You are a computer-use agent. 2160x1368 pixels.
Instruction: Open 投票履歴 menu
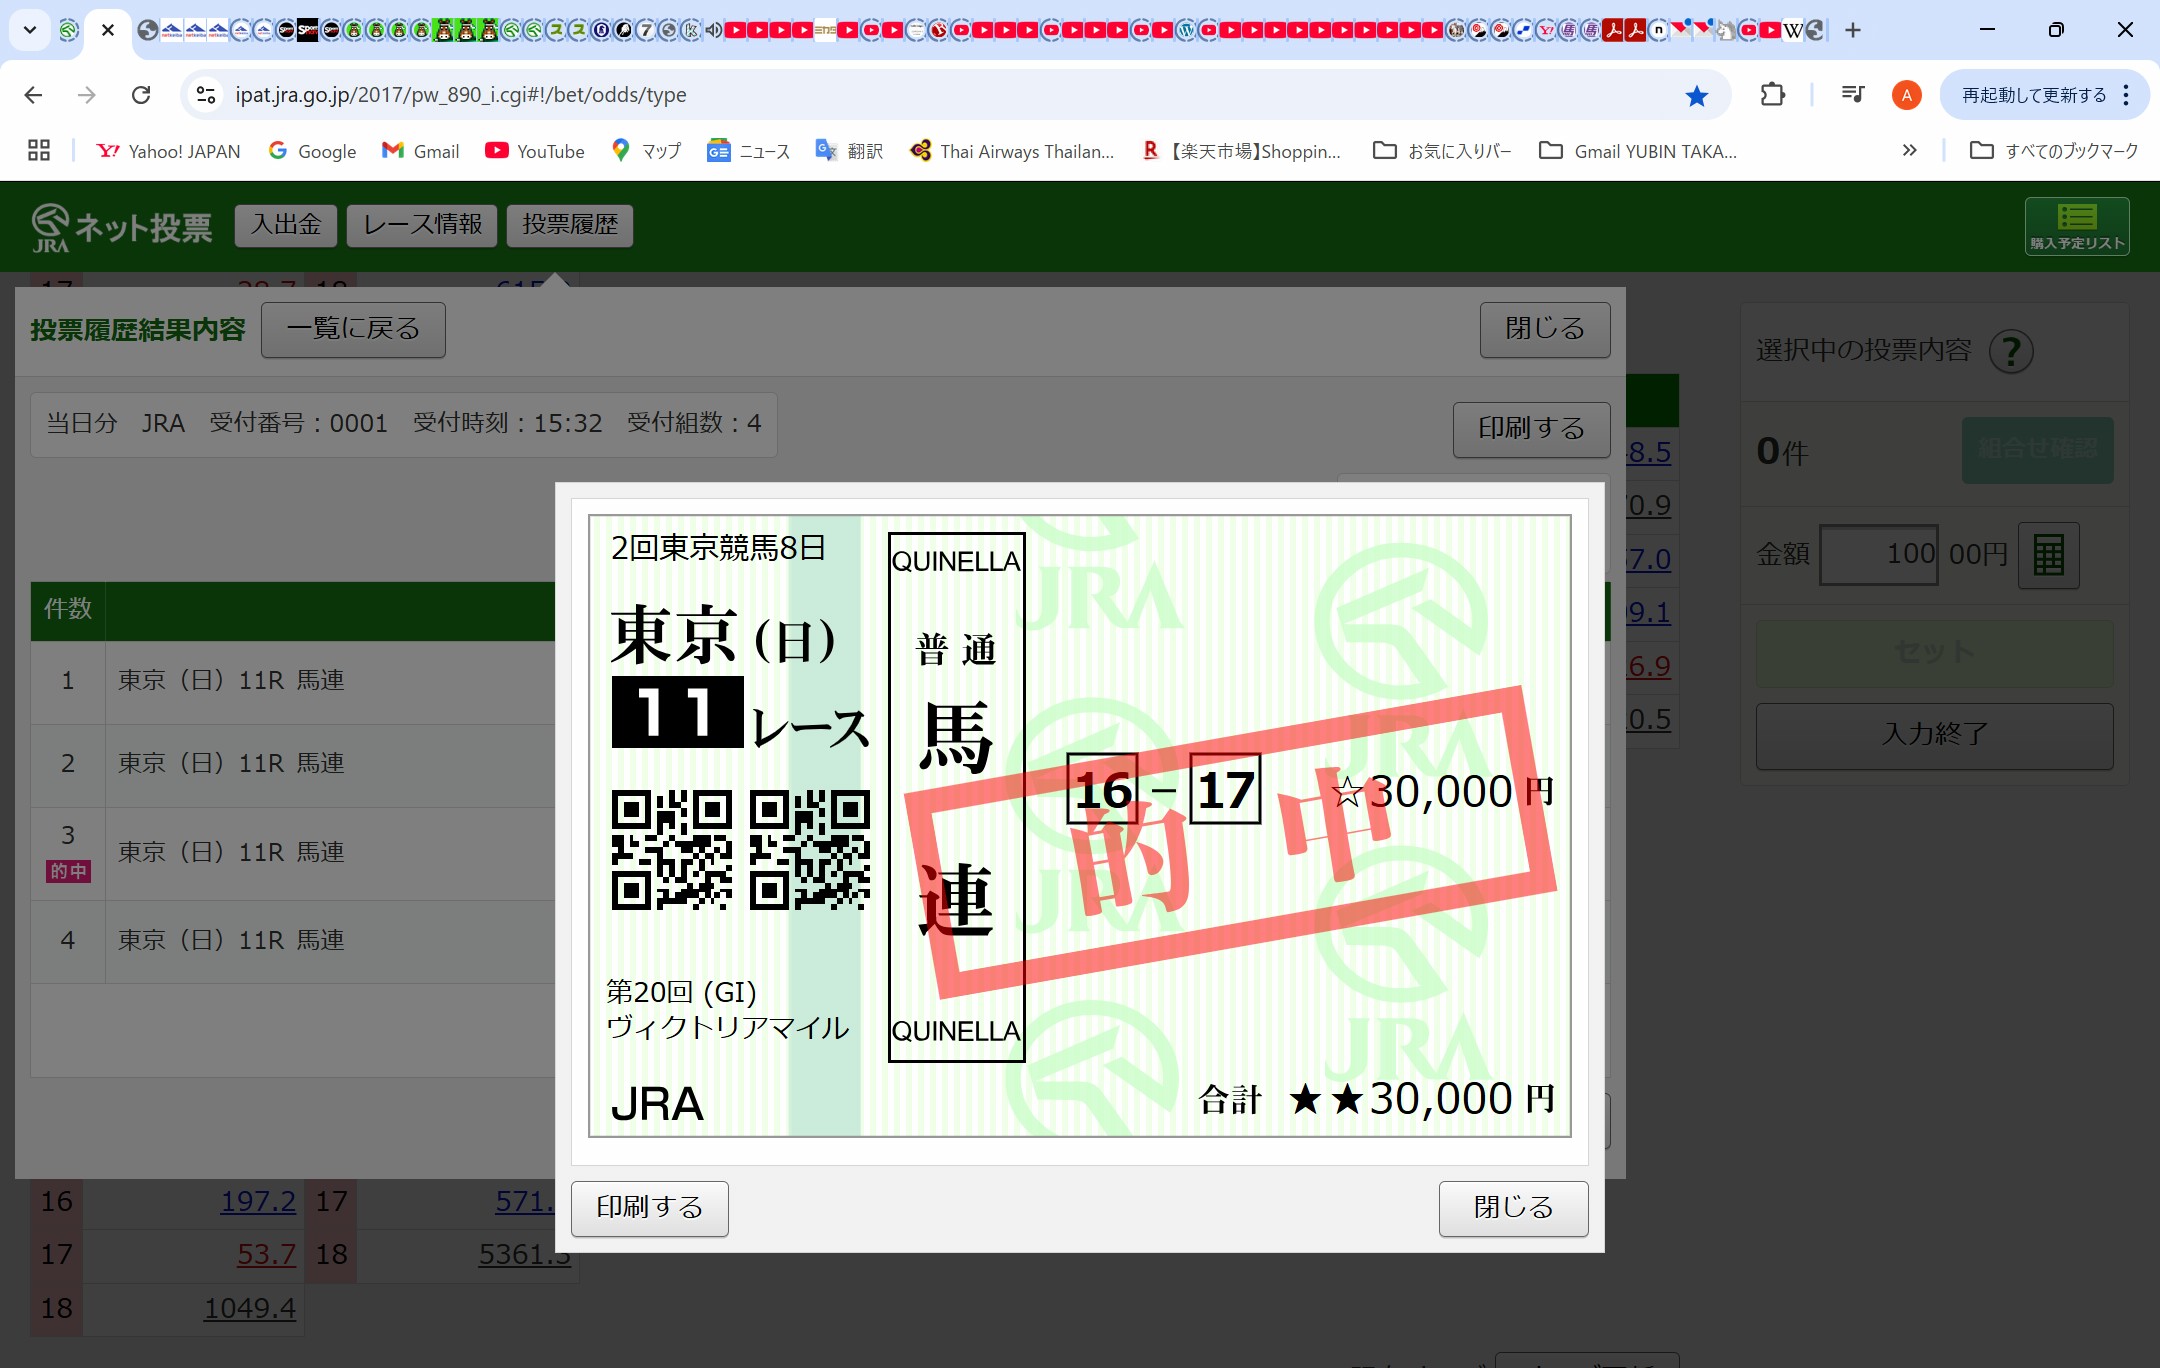pos(570,225)
